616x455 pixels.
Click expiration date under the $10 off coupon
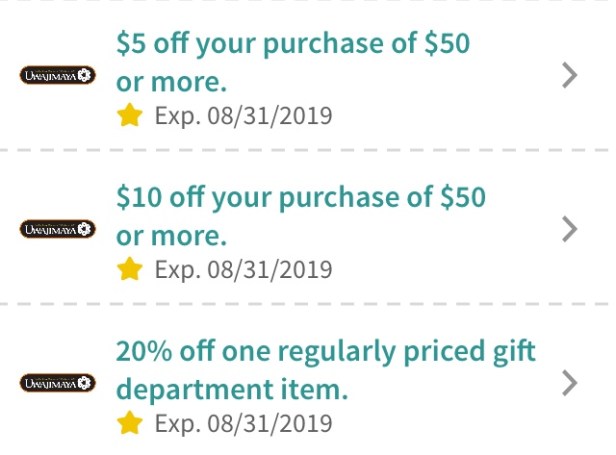click(243, 270)
